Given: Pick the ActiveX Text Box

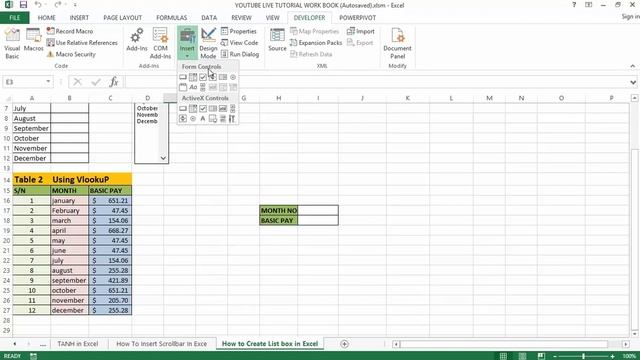Looking at the screenshot, I should (x=223, y=108).
